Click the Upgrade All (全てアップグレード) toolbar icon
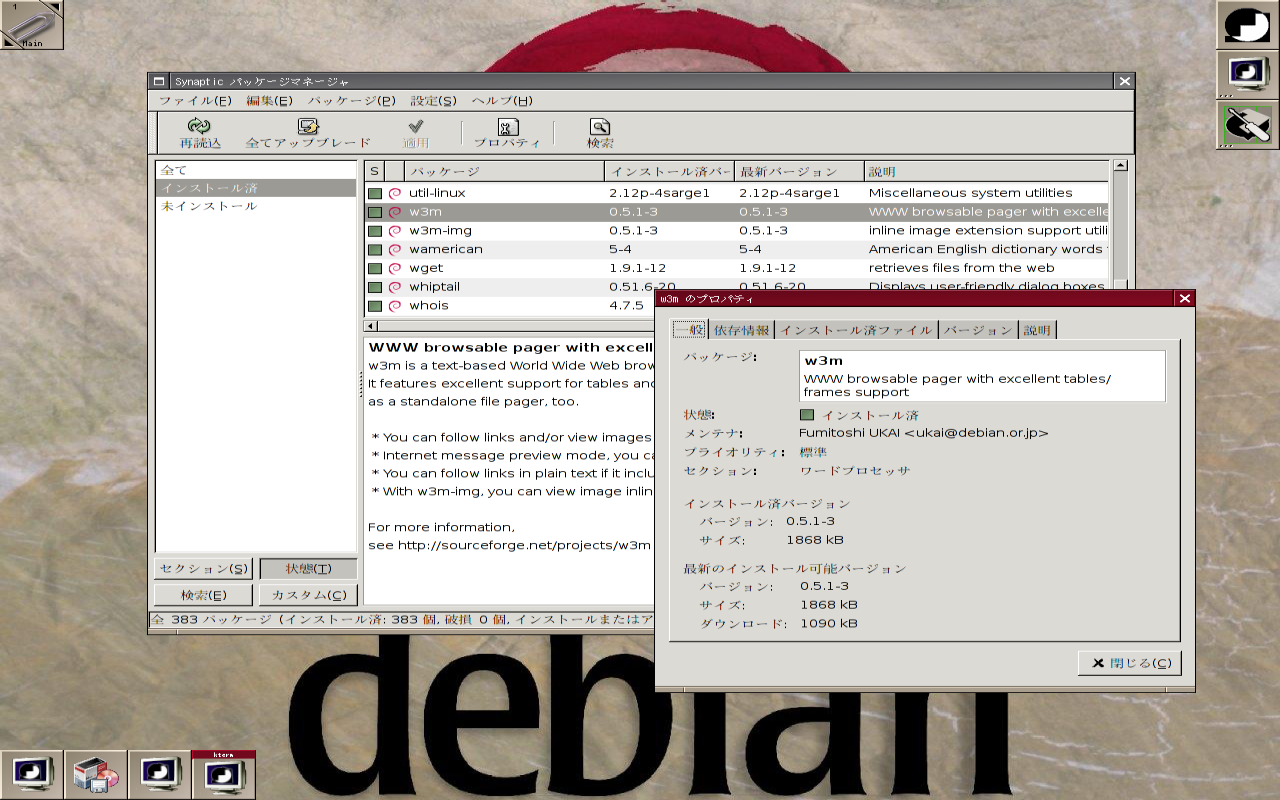This screenshot has width=1280, height=800. coord(308,127)
